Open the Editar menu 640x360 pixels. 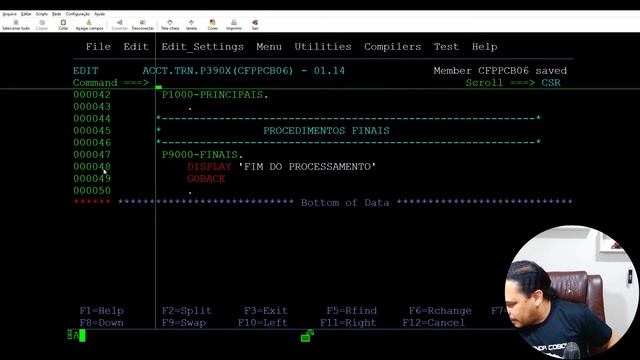click(x=26, y=14)
